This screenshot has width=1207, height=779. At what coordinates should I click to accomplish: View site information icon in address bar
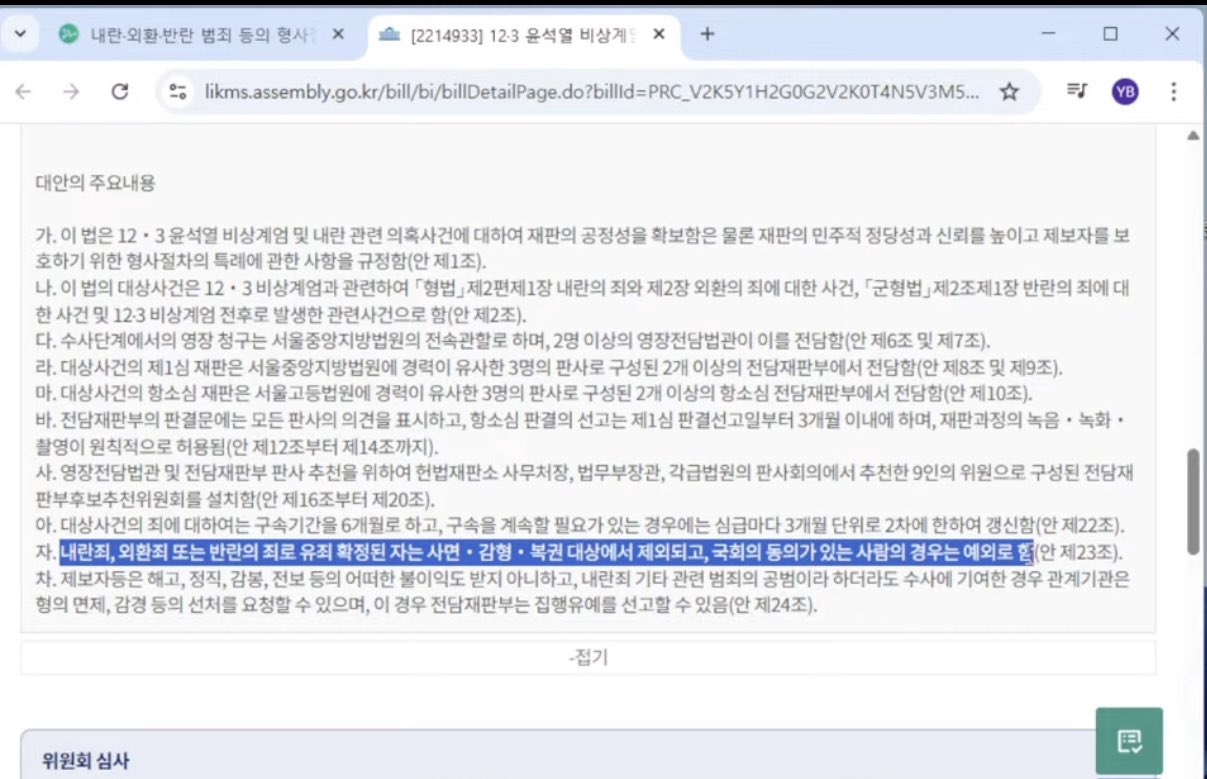[x=178, y=92]
